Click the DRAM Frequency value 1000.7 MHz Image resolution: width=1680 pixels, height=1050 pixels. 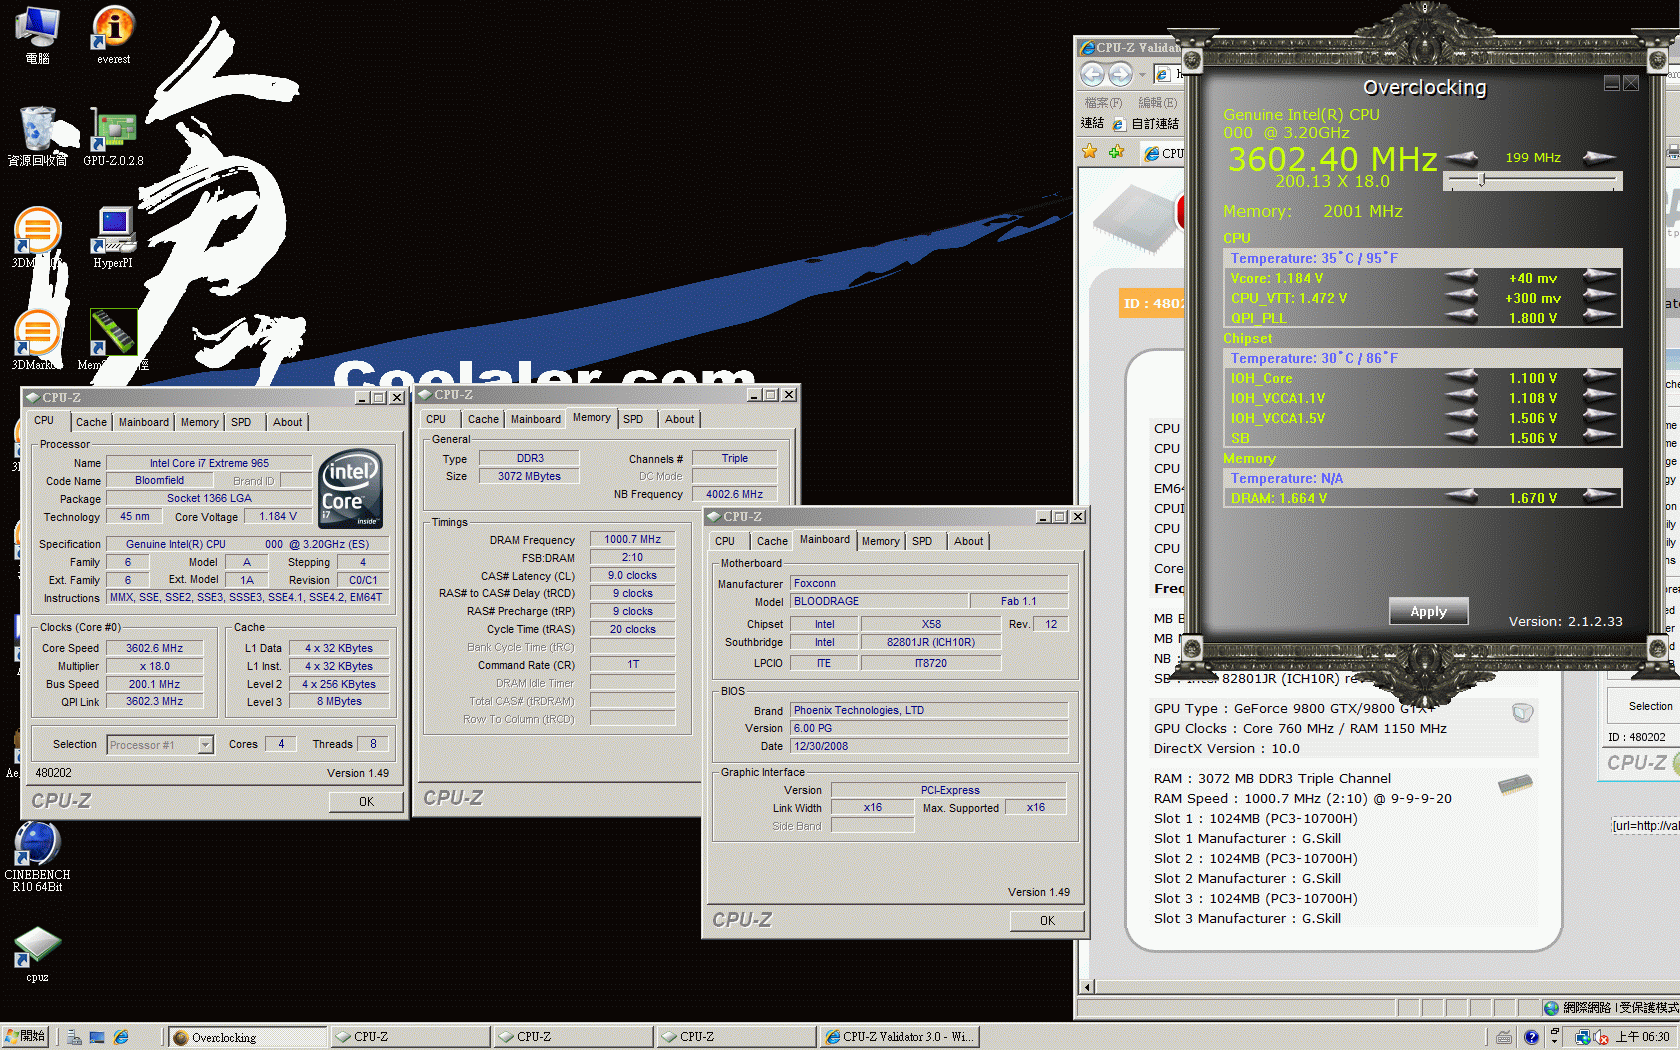point(633,539)
